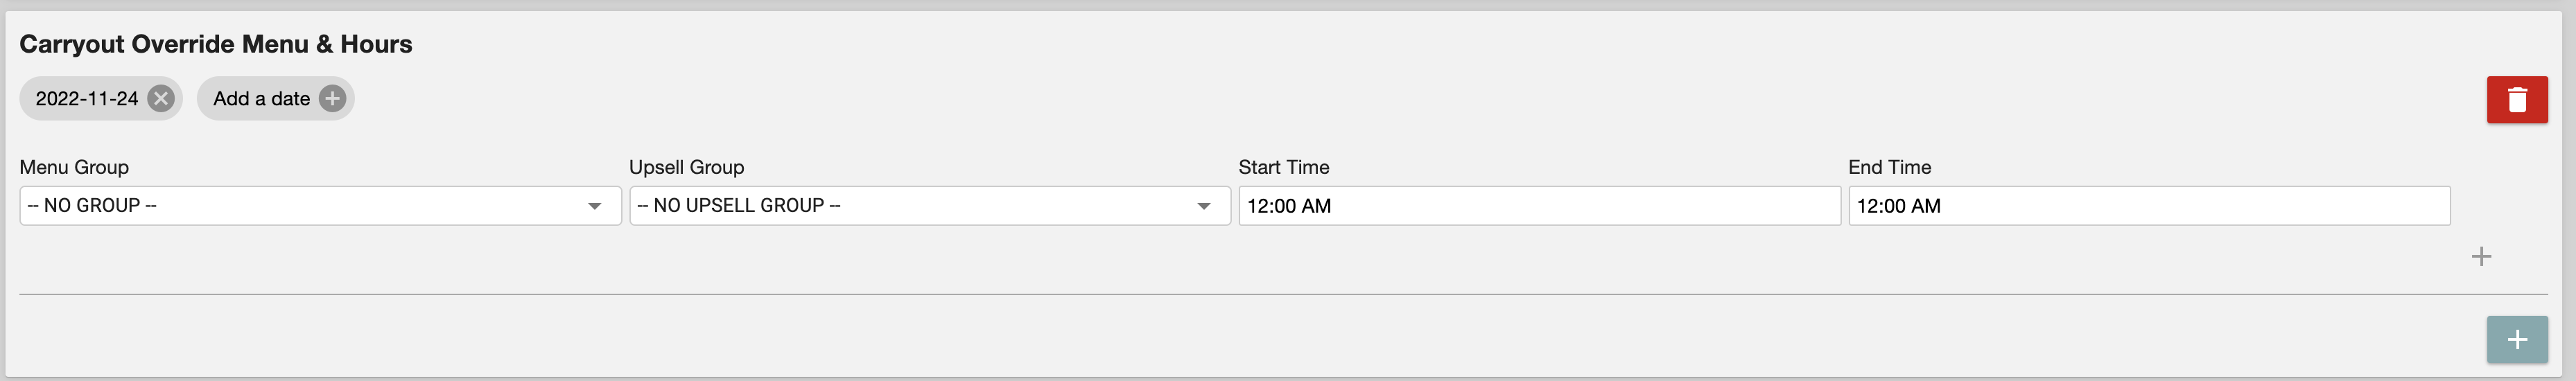
Task: Delete this override with the red trash icon
Action: pos(2516,100)
